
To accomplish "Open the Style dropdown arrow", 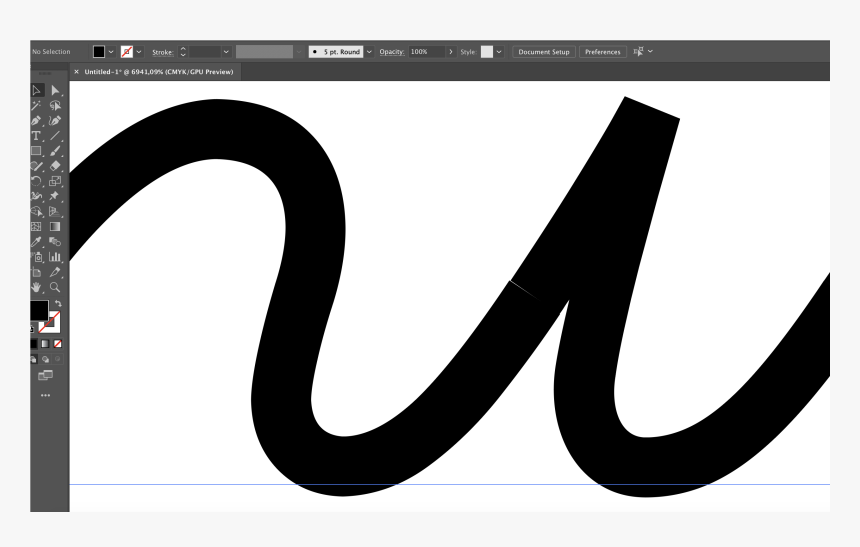I will point(499,52).
